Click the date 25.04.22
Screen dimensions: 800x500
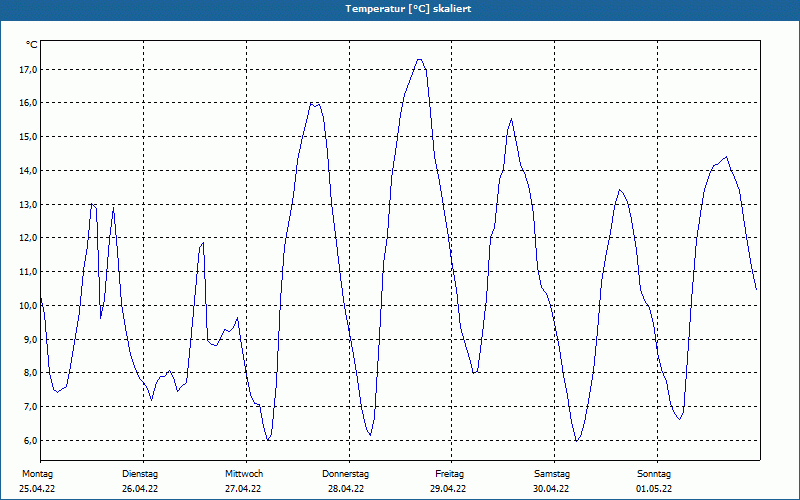pos(37,489)
